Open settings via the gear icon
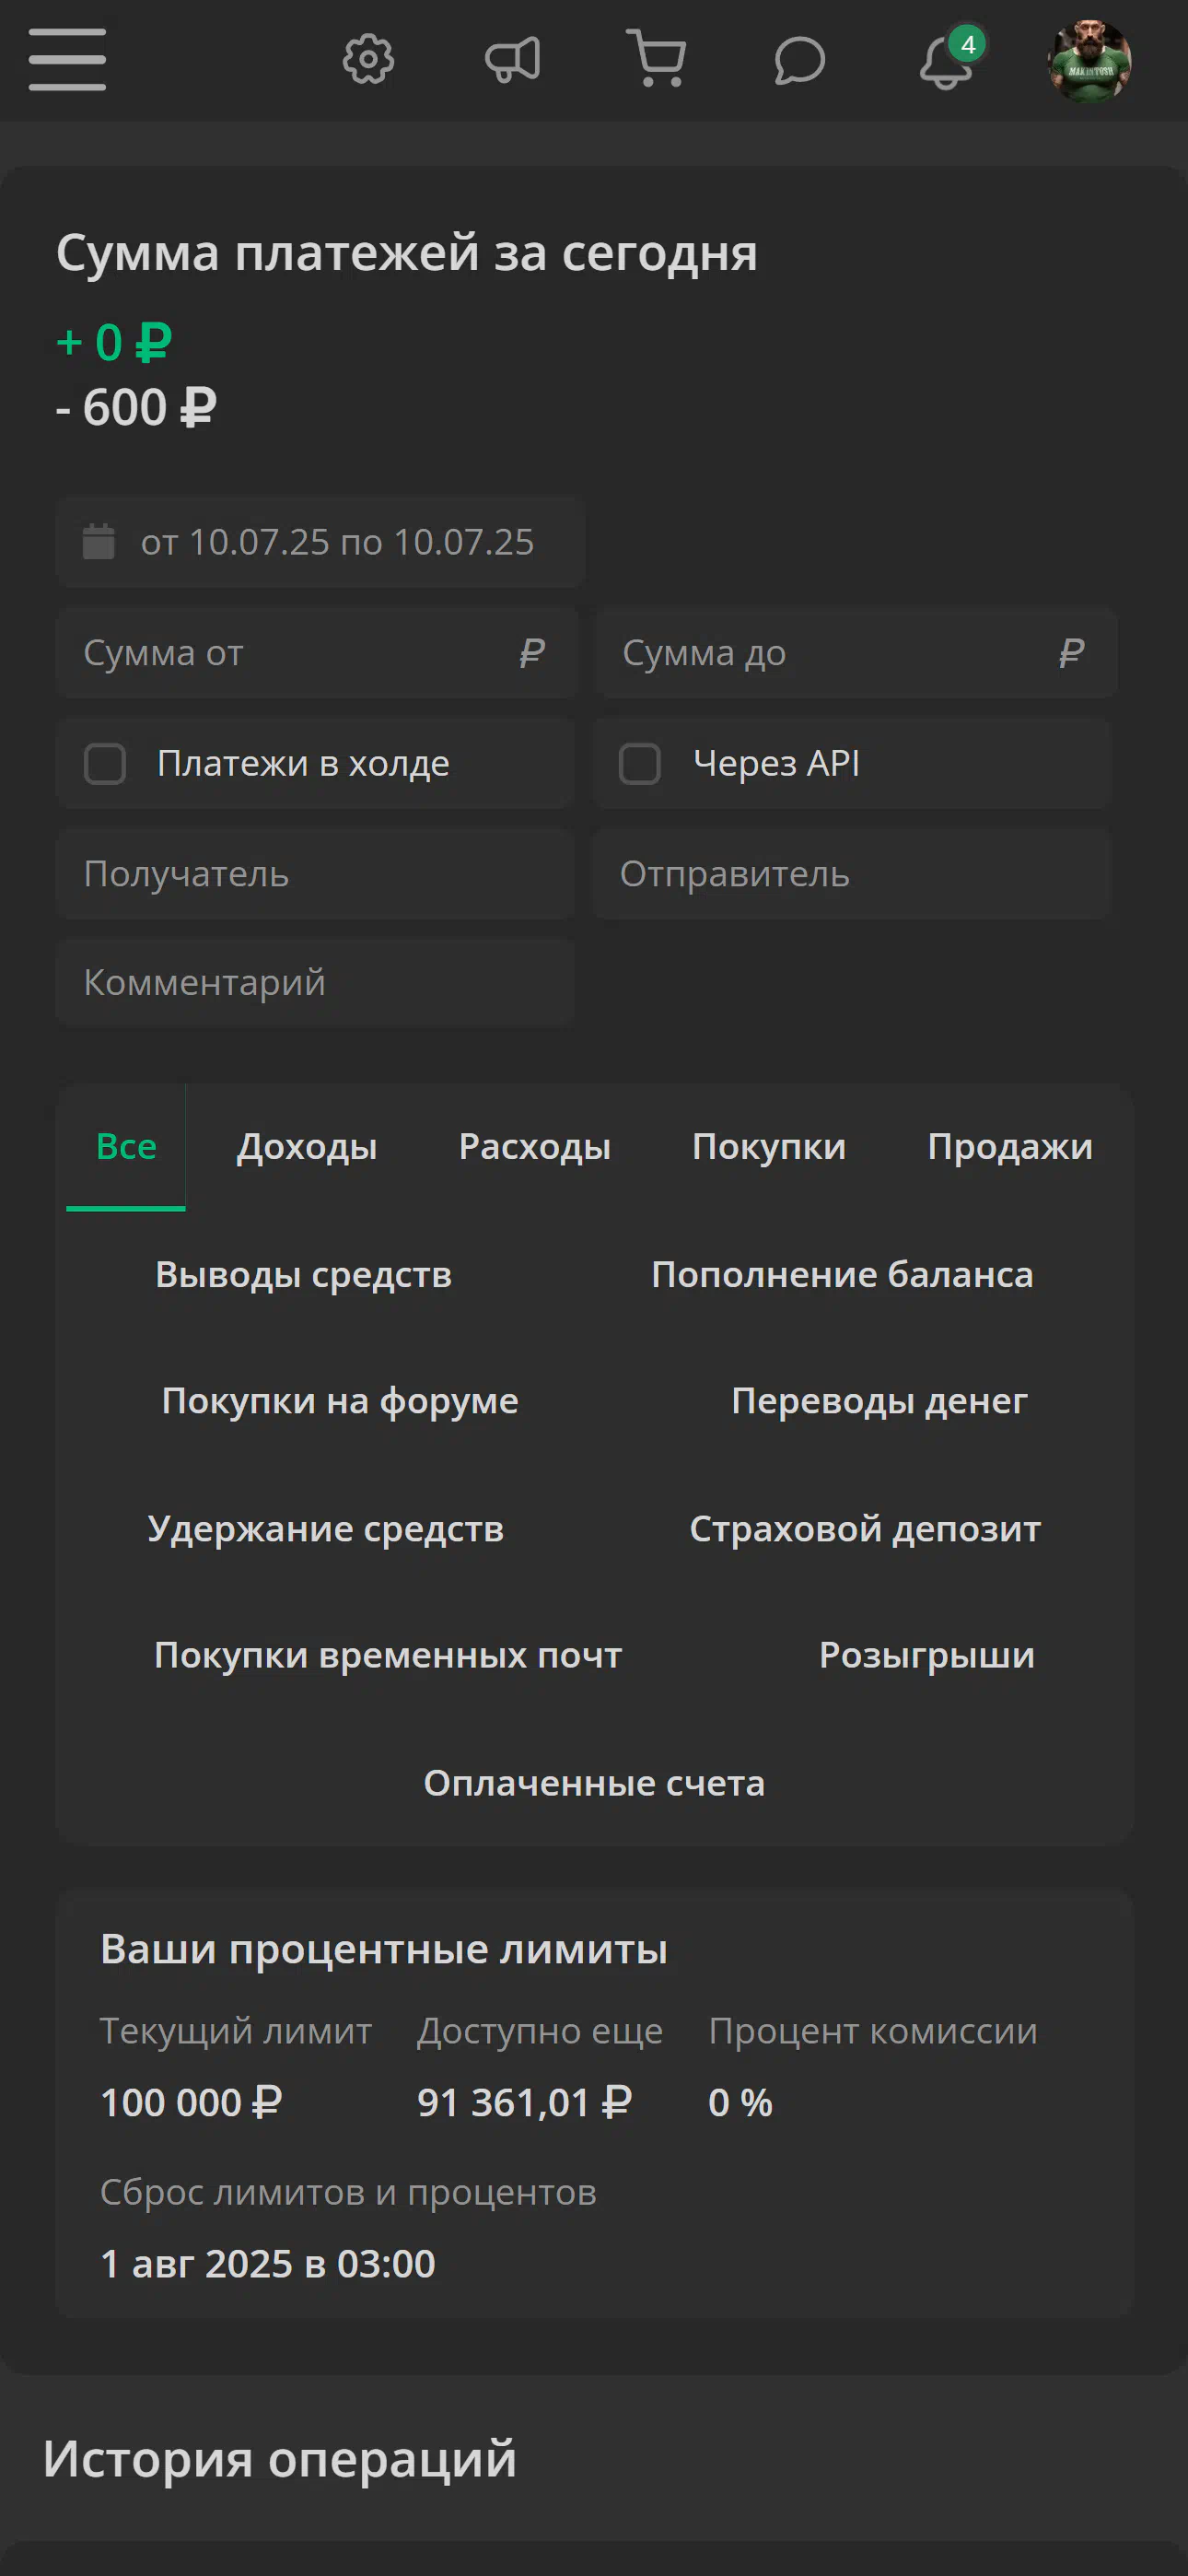Viewport: 1188px width, 2576px height. pyautogui.click(x=368, y=60)
